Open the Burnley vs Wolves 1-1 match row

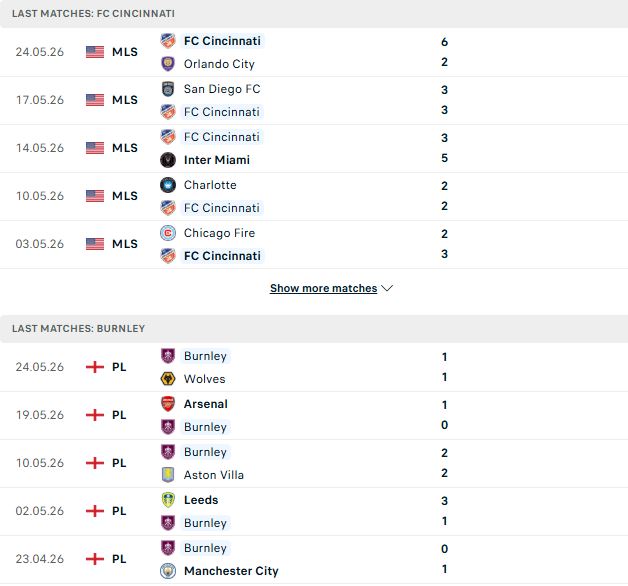[314, 367]
